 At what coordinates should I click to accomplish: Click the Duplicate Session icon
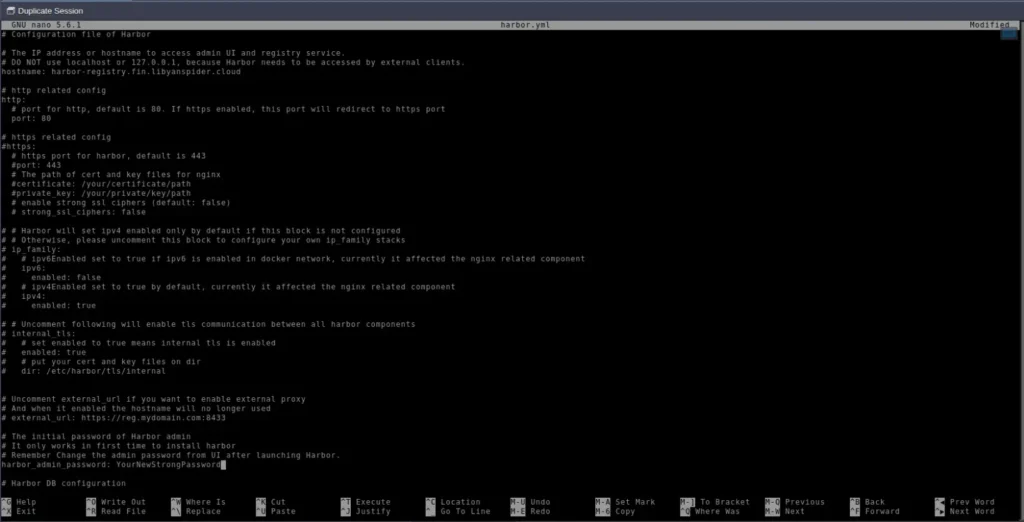click(9, 9)
